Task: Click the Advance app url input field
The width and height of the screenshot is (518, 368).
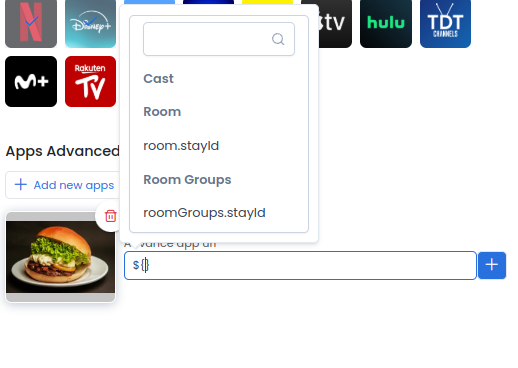Action: coord(300,265)
